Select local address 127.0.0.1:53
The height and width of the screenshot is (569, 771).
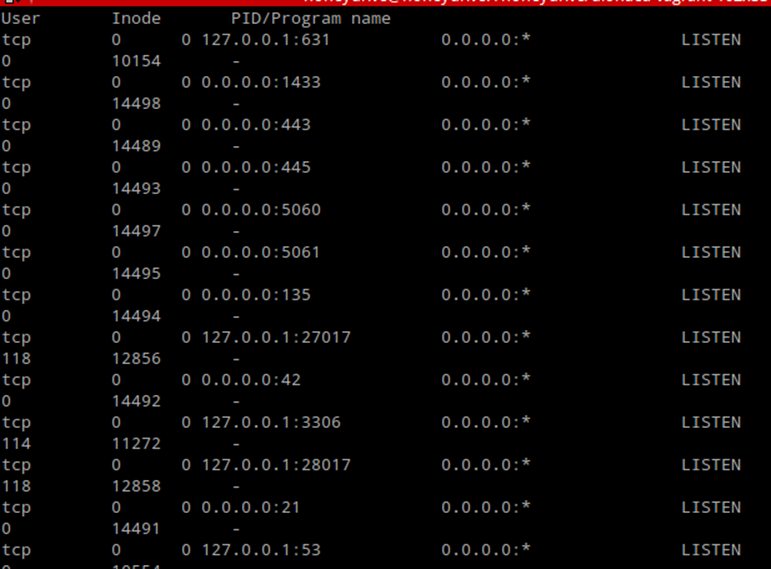261,550
